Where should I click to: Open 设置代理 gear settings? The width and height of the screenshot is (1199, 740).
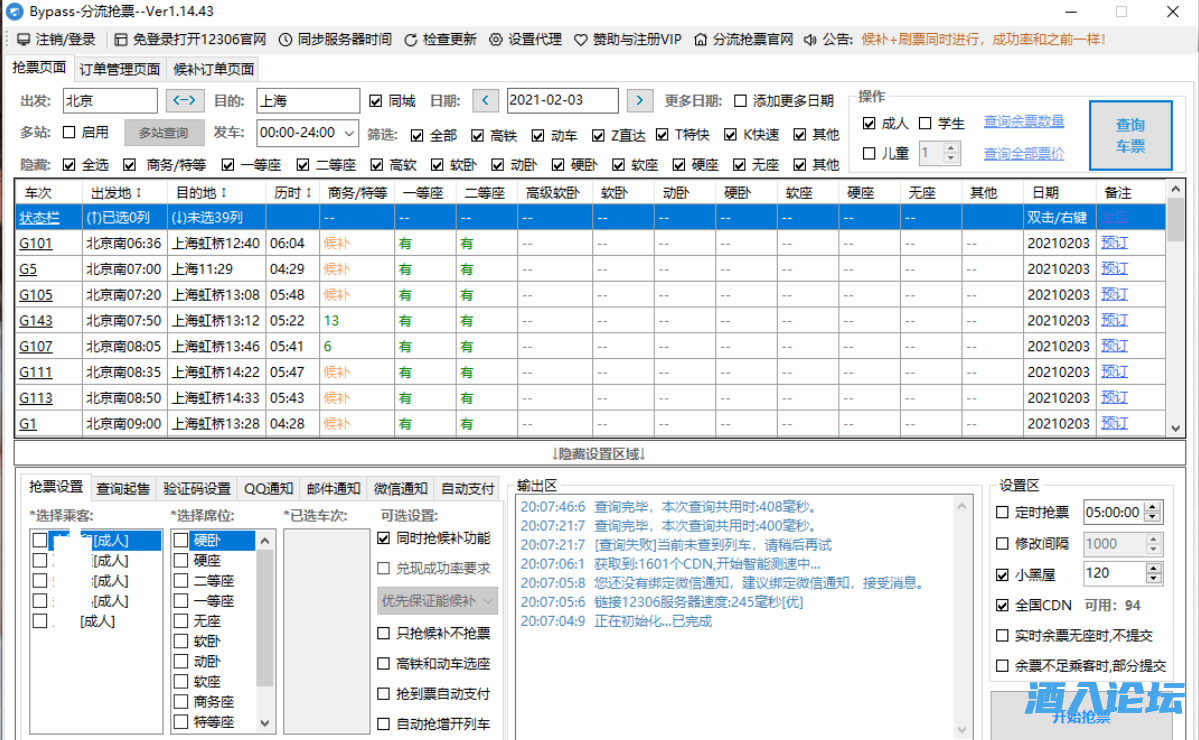[x=496, y=40]
